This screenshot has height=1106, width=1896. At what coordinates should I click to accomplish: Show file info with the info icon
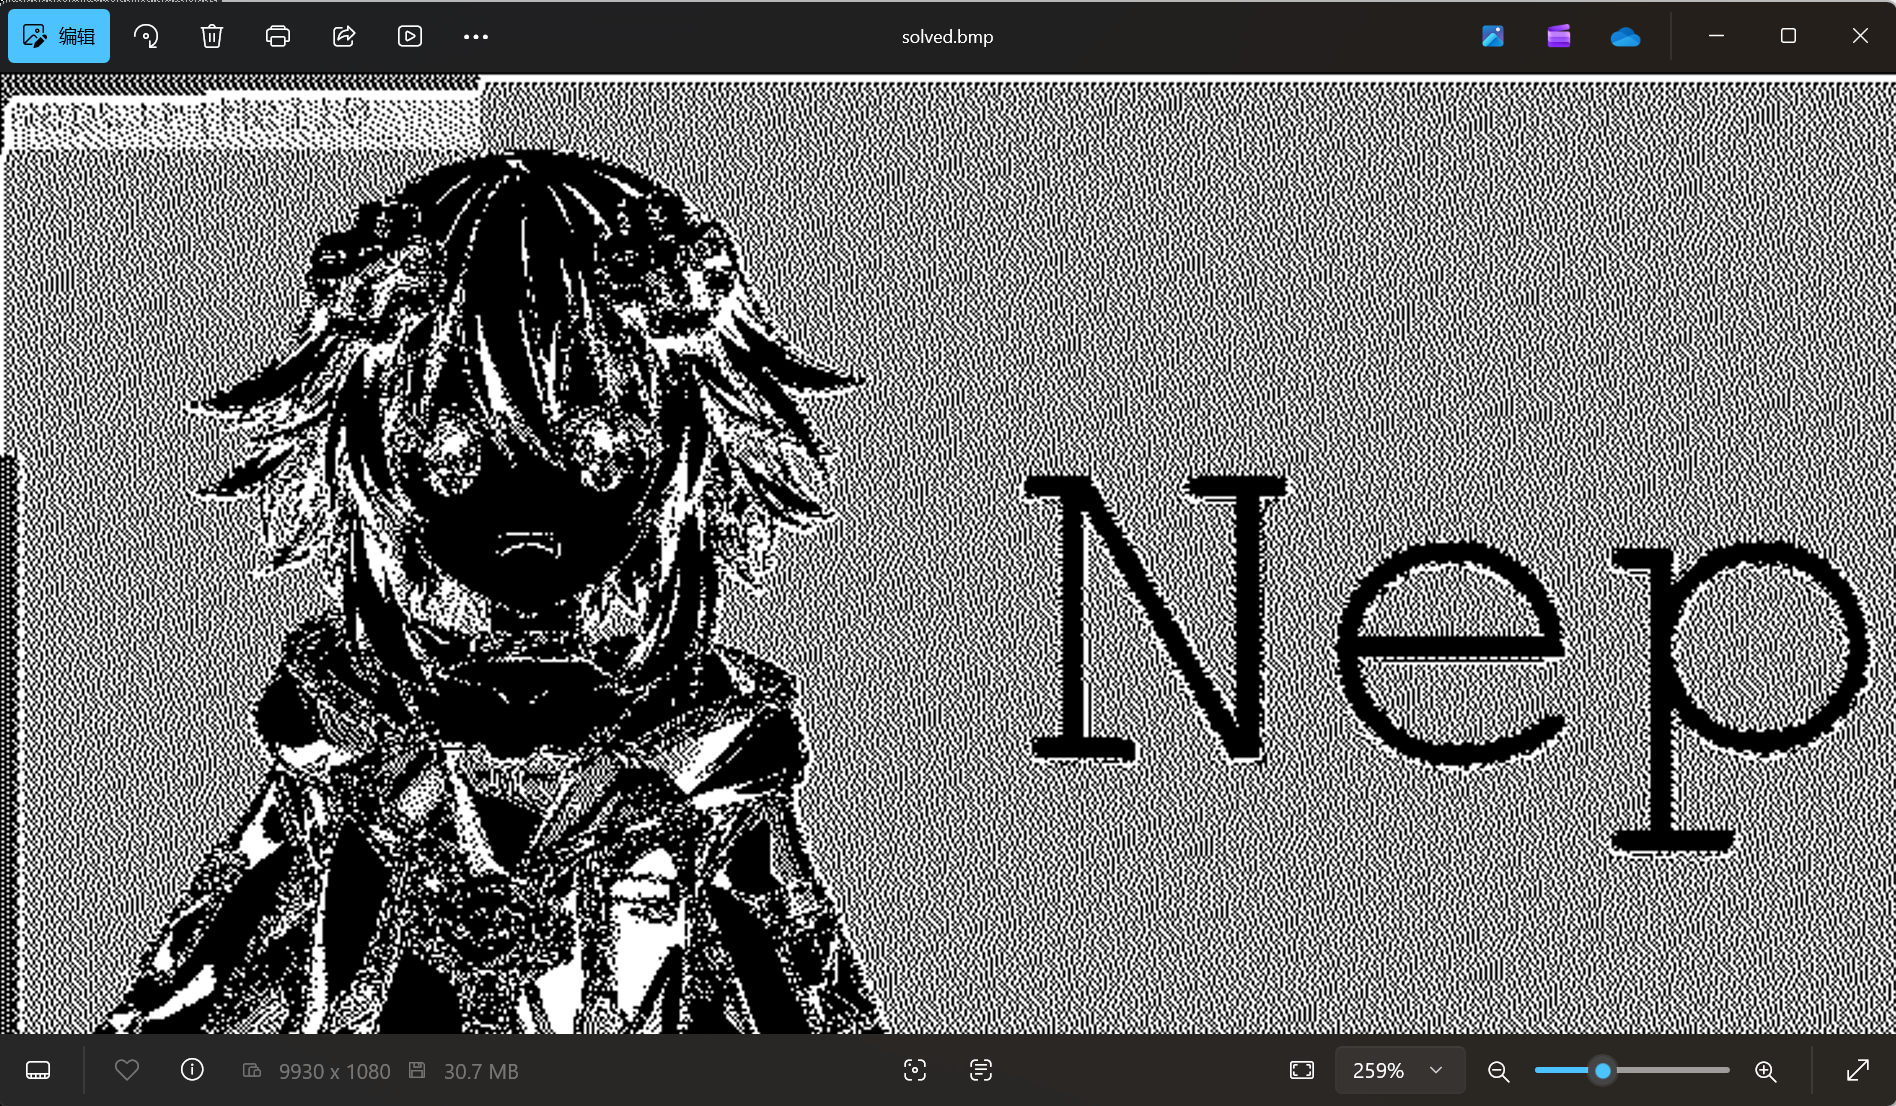pos(192,1070)
